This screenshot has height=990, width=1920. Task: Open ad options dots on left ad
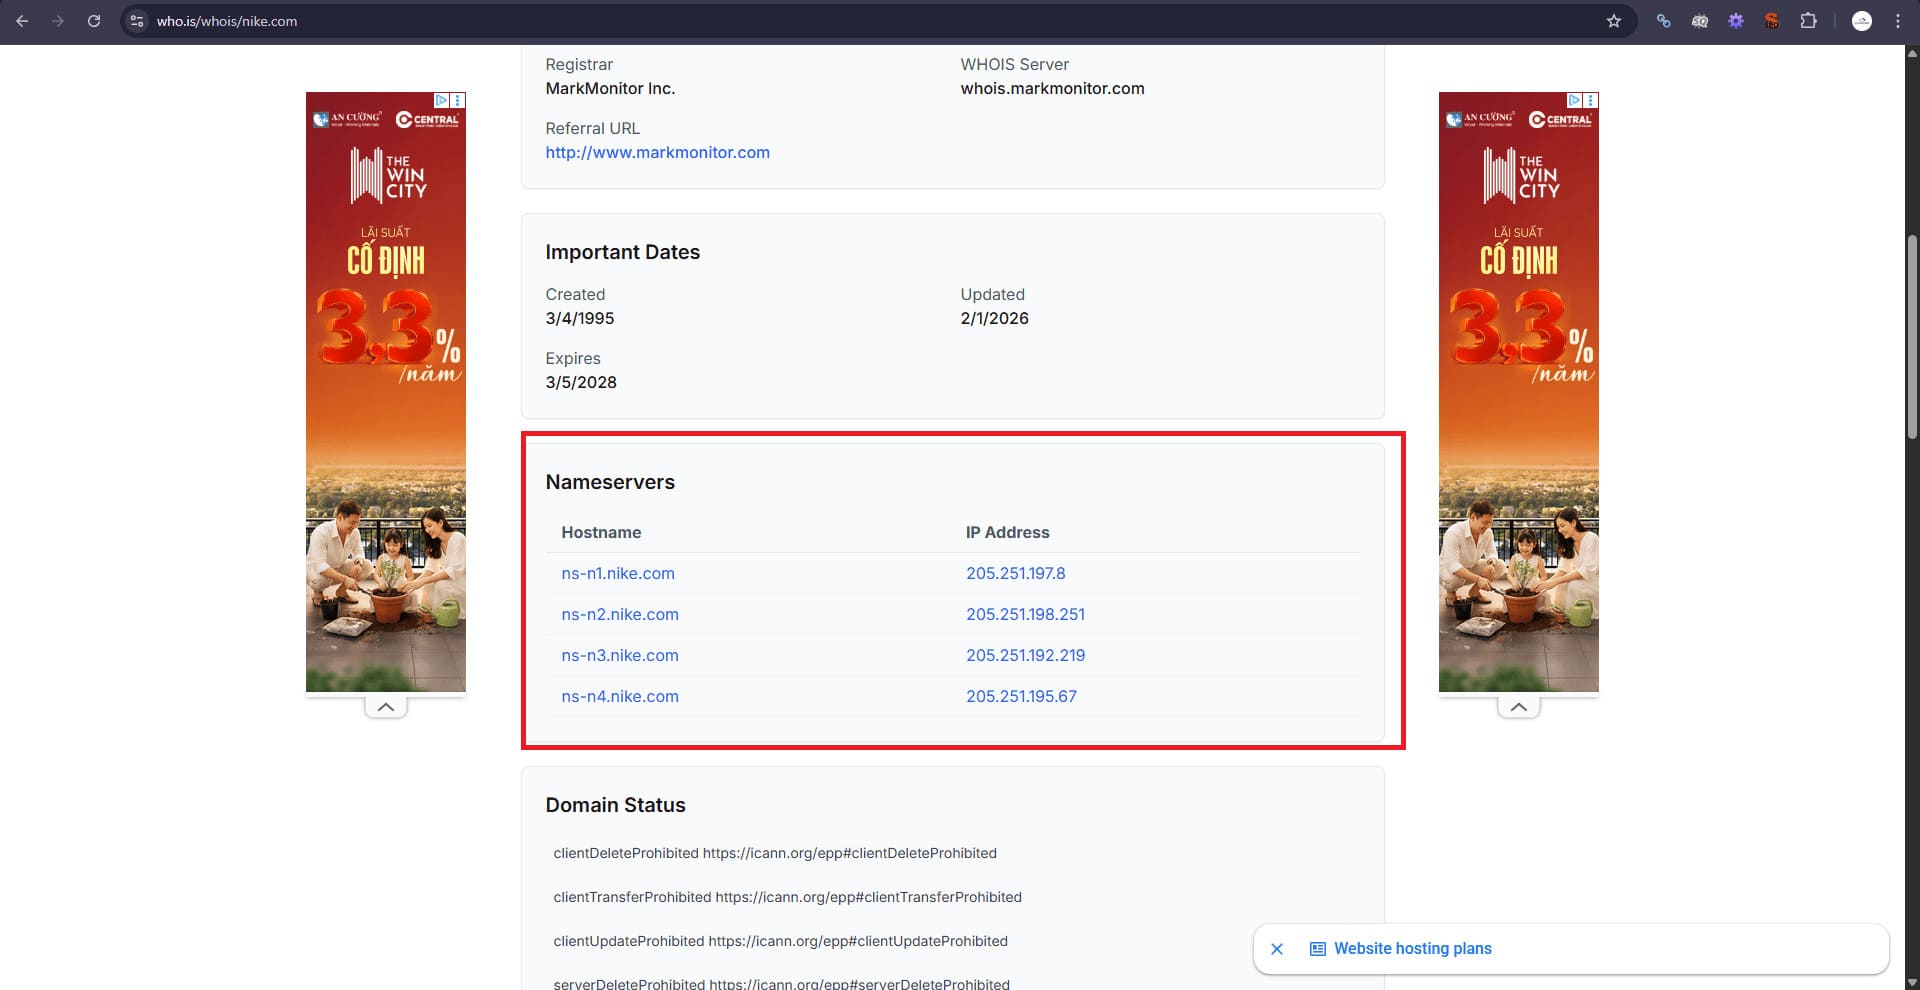pos(458,100)
